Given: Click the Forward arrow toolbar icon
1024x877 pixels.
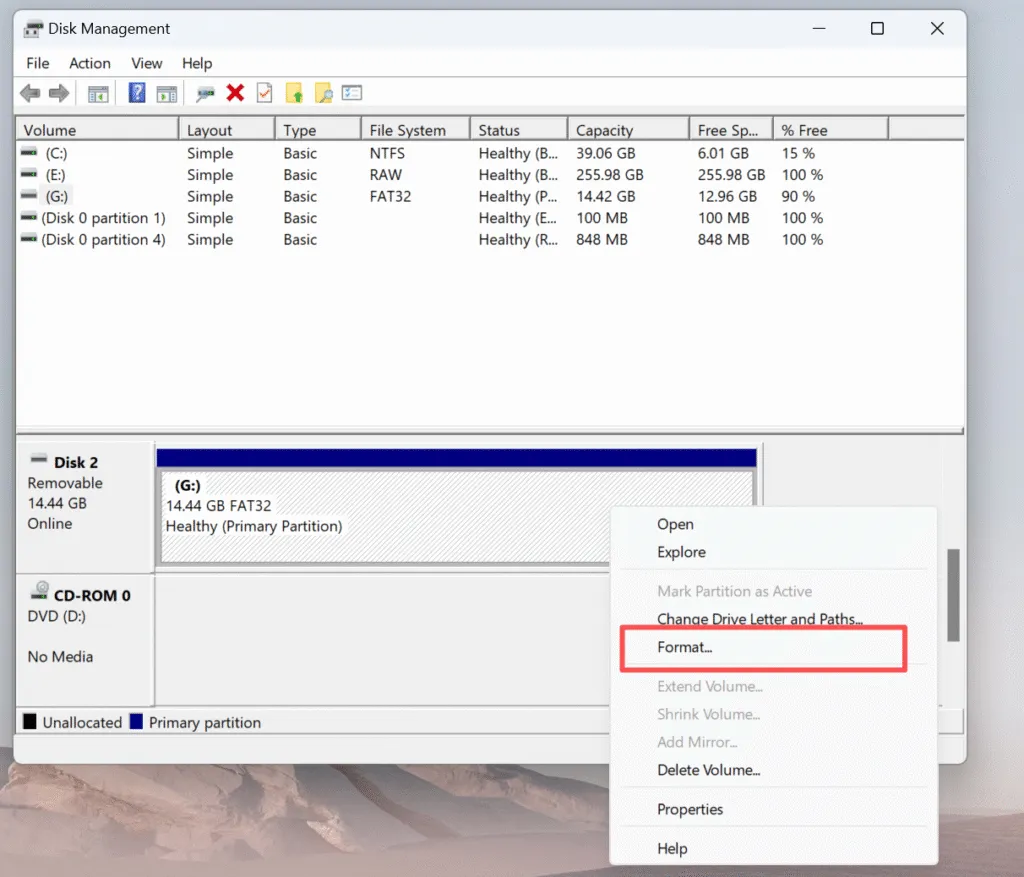Looking at the screenshot, I should pyautogui.click(x=59, y=93).
